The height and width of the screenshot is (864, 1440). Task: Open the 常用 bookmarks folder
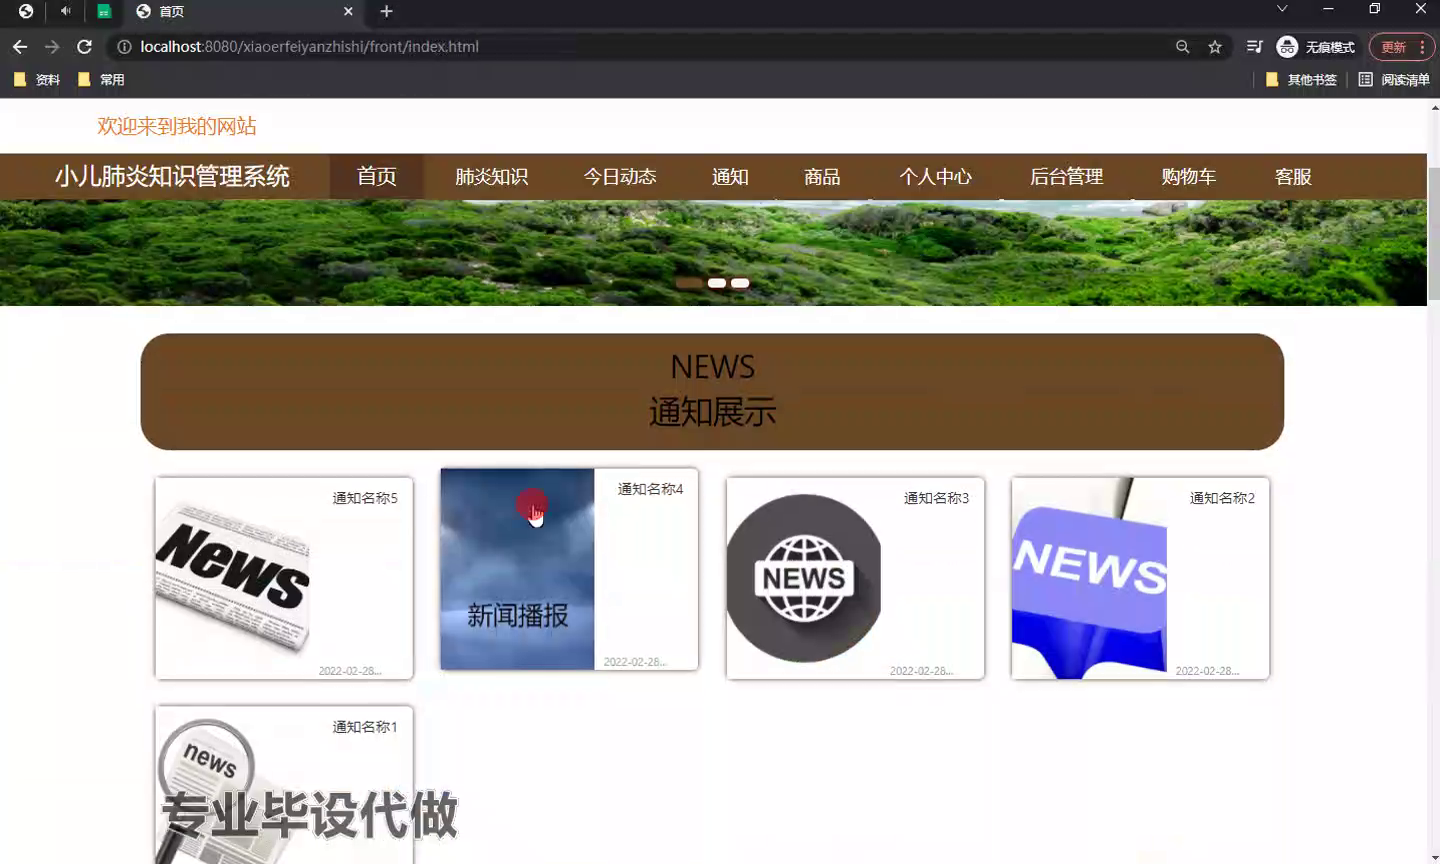(101, 80)
